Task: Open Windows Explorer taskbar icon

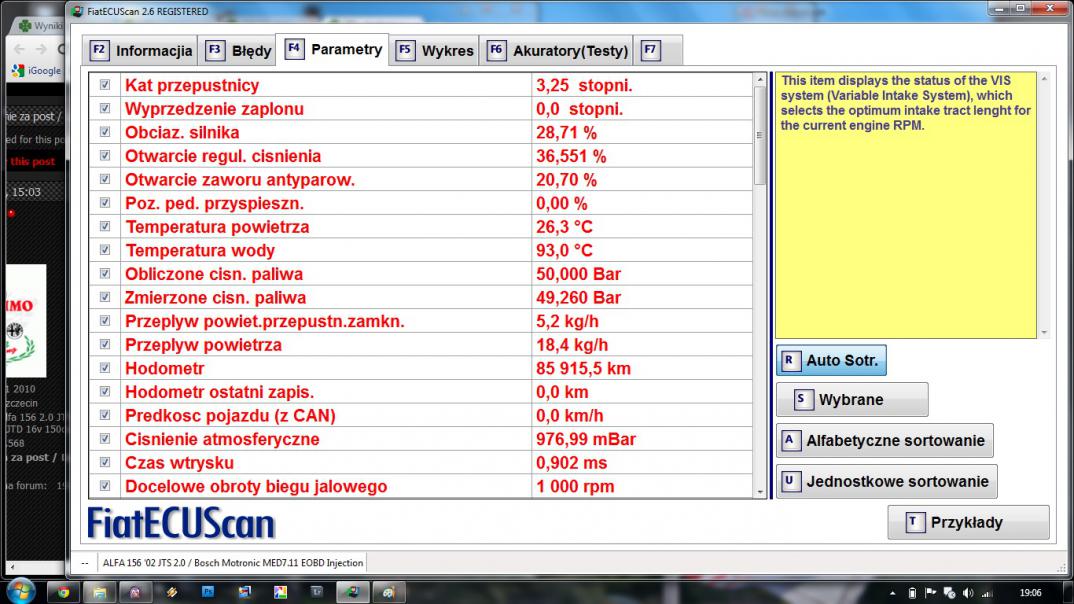Action: 99,592
